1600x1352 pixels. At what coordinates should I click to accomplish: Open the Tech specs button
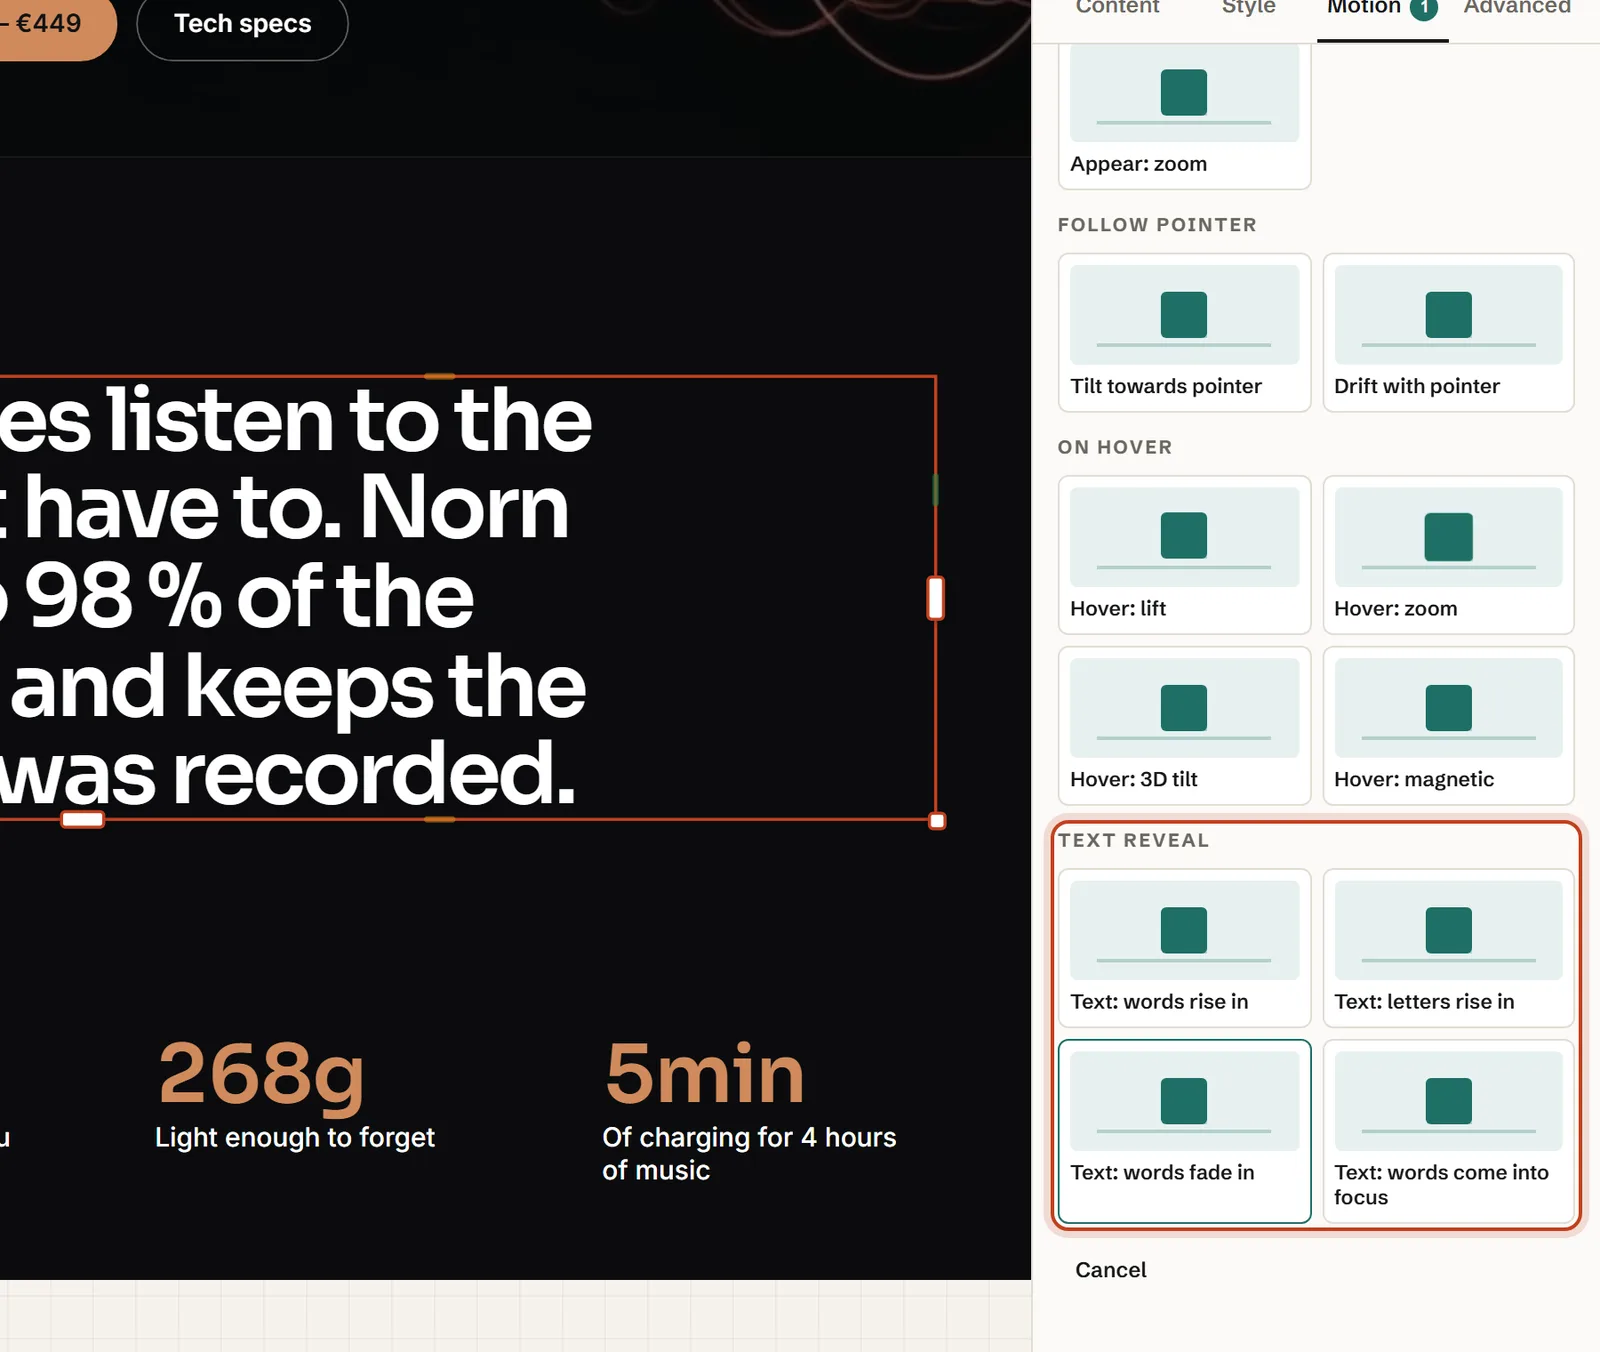[x=242, y=25]
